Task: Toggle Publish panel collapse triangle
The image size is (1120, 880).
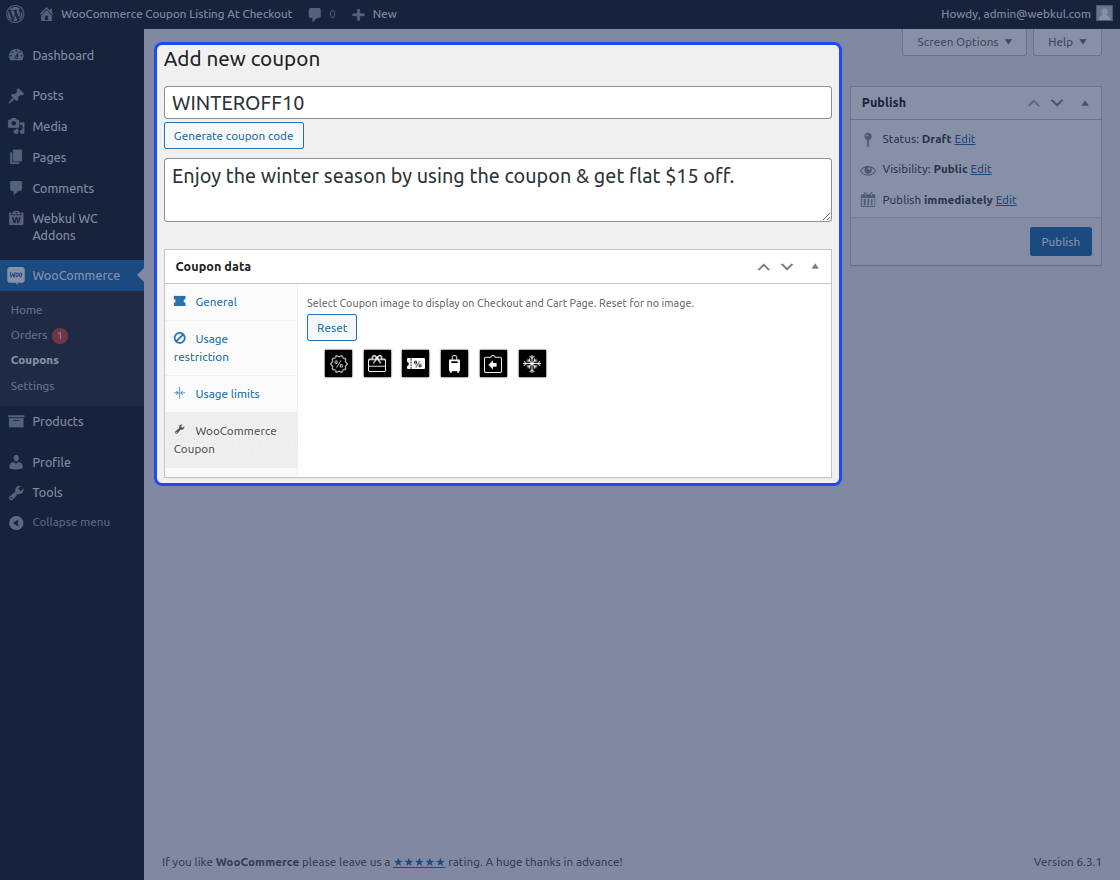Action: click(1085, 103)
